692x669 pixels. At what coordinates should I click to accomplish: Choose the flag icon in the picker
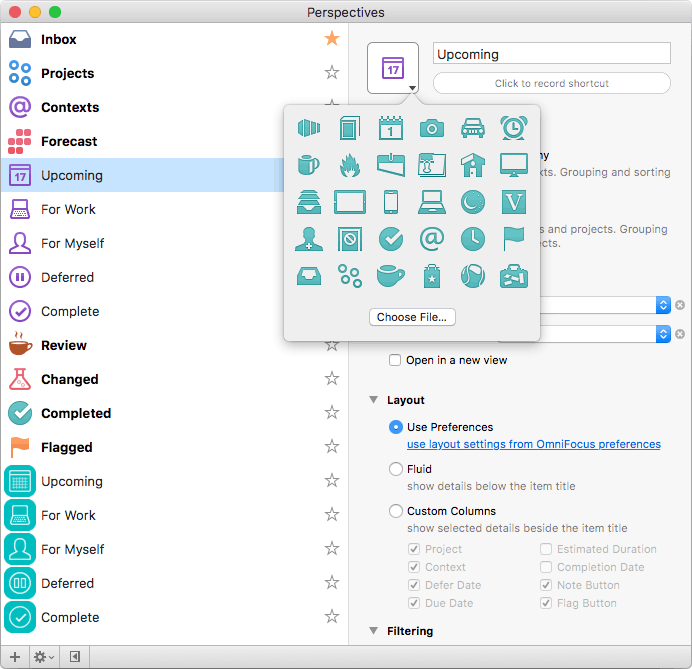(514, 239)
